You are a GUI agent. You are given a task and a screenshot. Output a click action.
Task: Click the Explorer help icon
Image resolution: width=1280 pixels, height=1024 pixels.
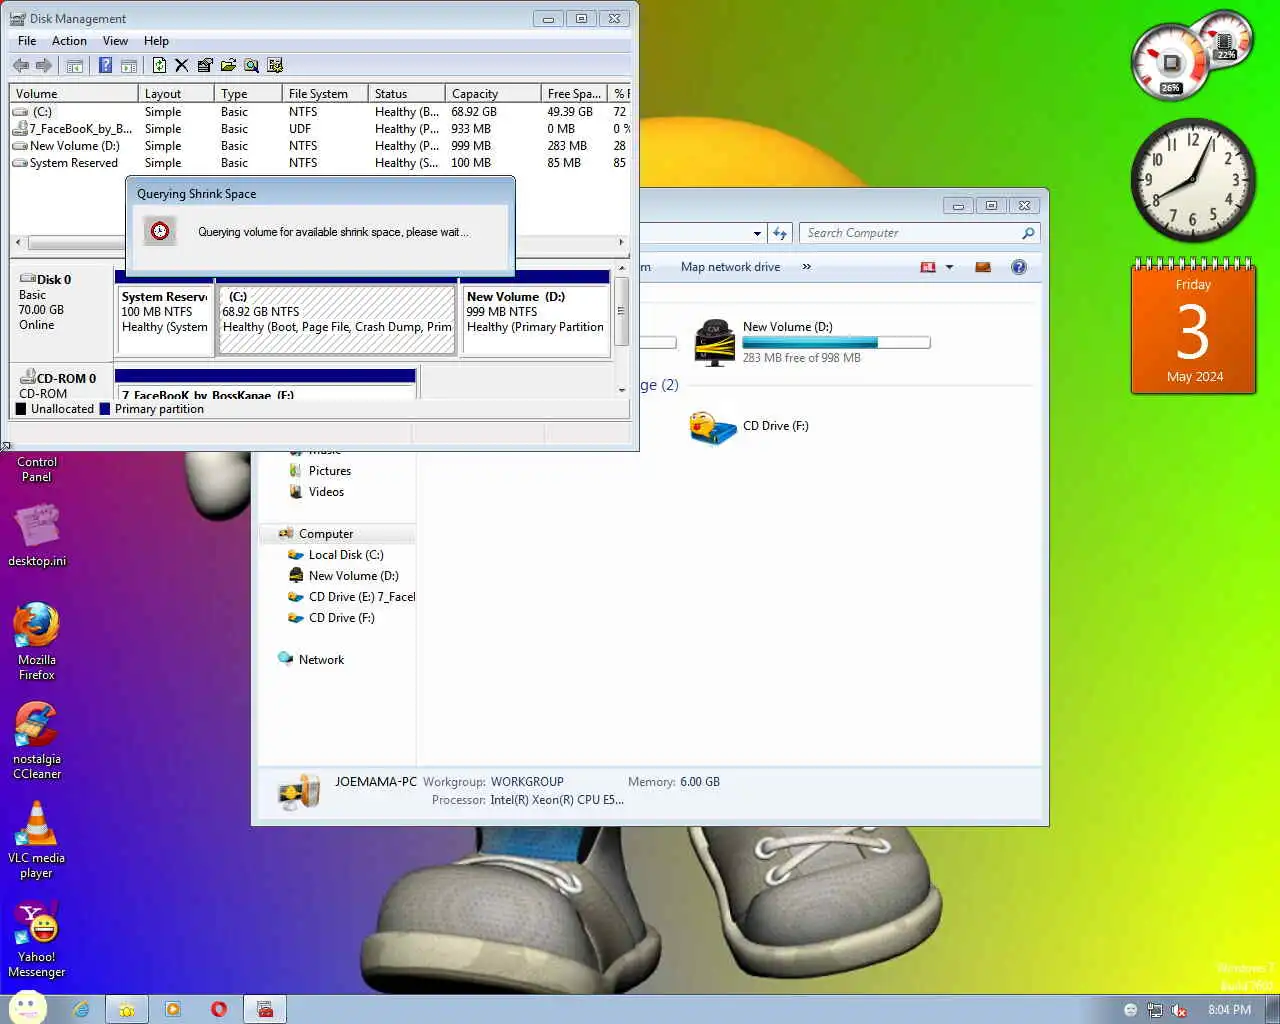[1019, 267]
